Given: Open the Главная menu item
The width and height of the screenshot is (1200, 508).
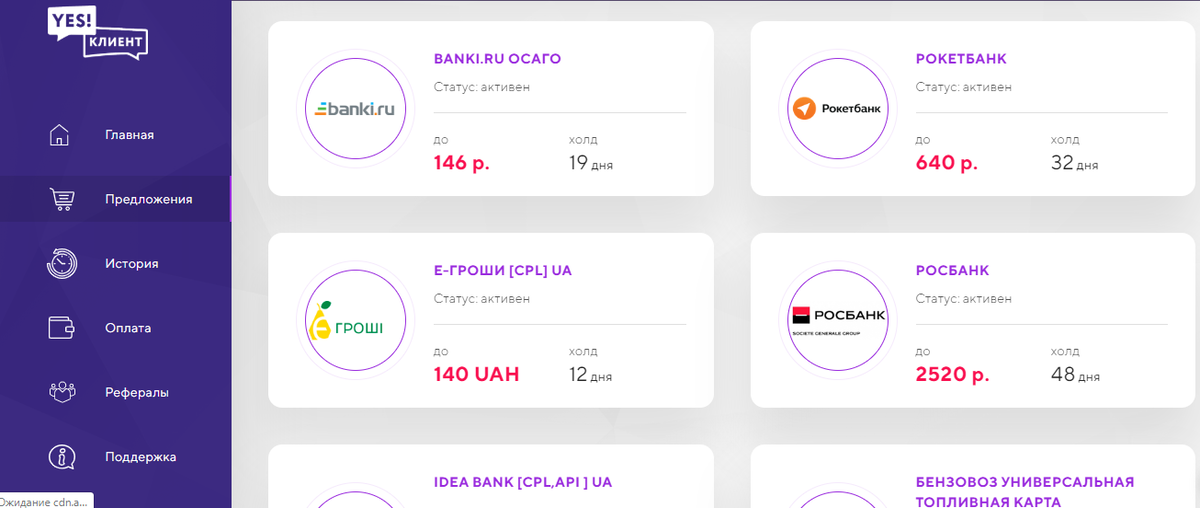Looking at the screenshot, I should pos(129,135).
